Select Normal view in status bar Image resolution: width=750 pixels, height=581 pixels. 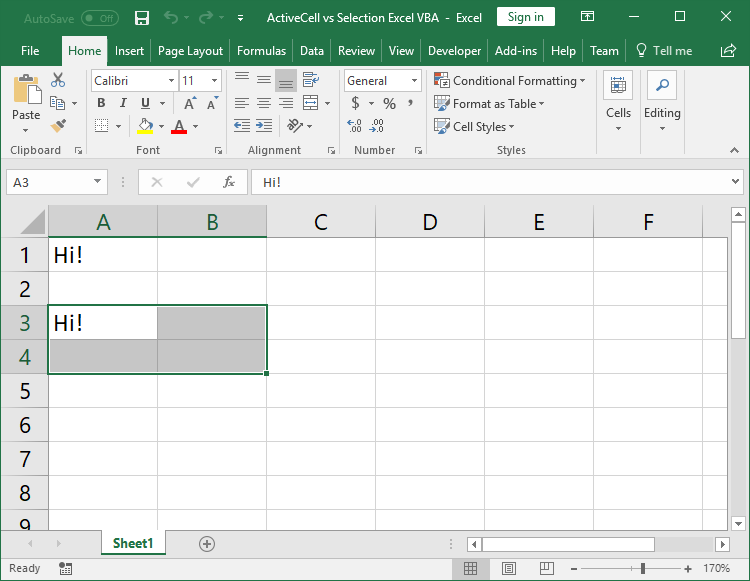click(471, 568)
